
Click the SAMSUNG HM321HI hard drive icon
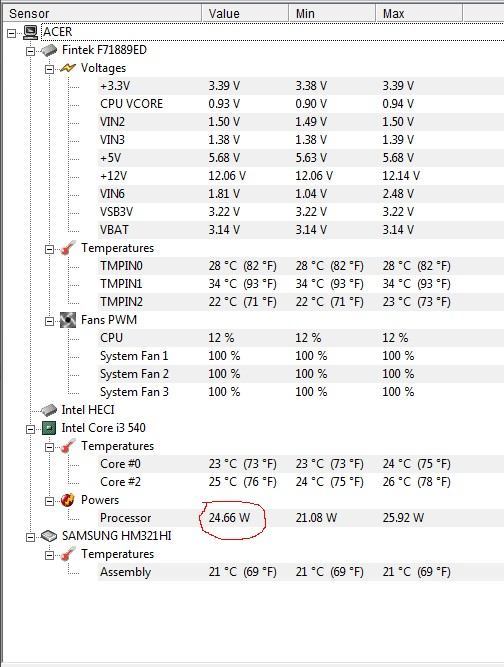49,536
